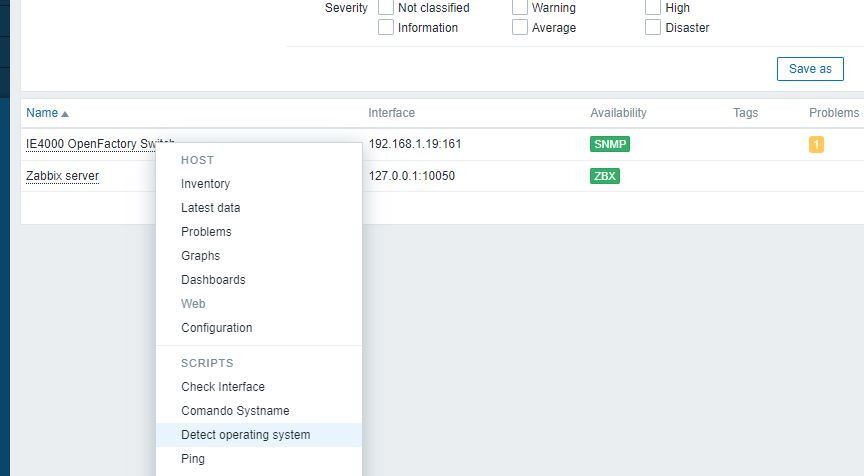Tick the Warning severity checkbox

point(520,8)
